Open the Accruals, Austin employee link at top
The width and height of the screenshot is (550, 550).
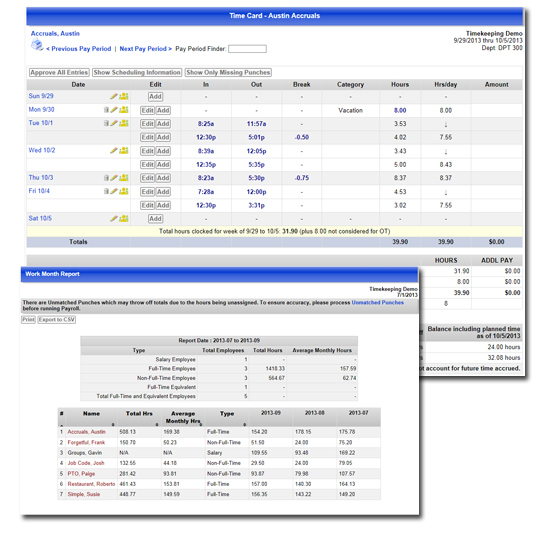[x=55, y=34]
